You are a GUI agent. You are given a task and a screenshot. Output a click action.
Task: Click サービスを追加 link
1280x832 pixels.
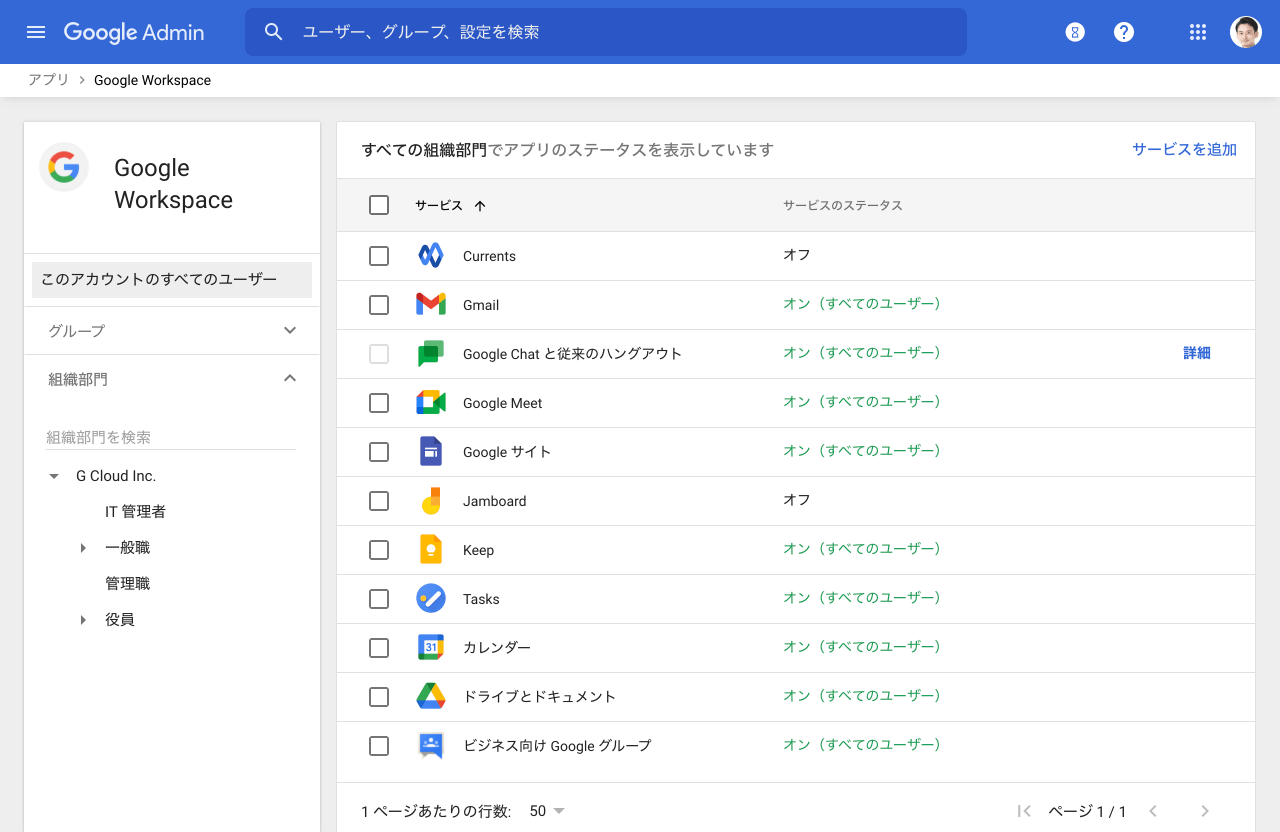(x=1184, y=149)
